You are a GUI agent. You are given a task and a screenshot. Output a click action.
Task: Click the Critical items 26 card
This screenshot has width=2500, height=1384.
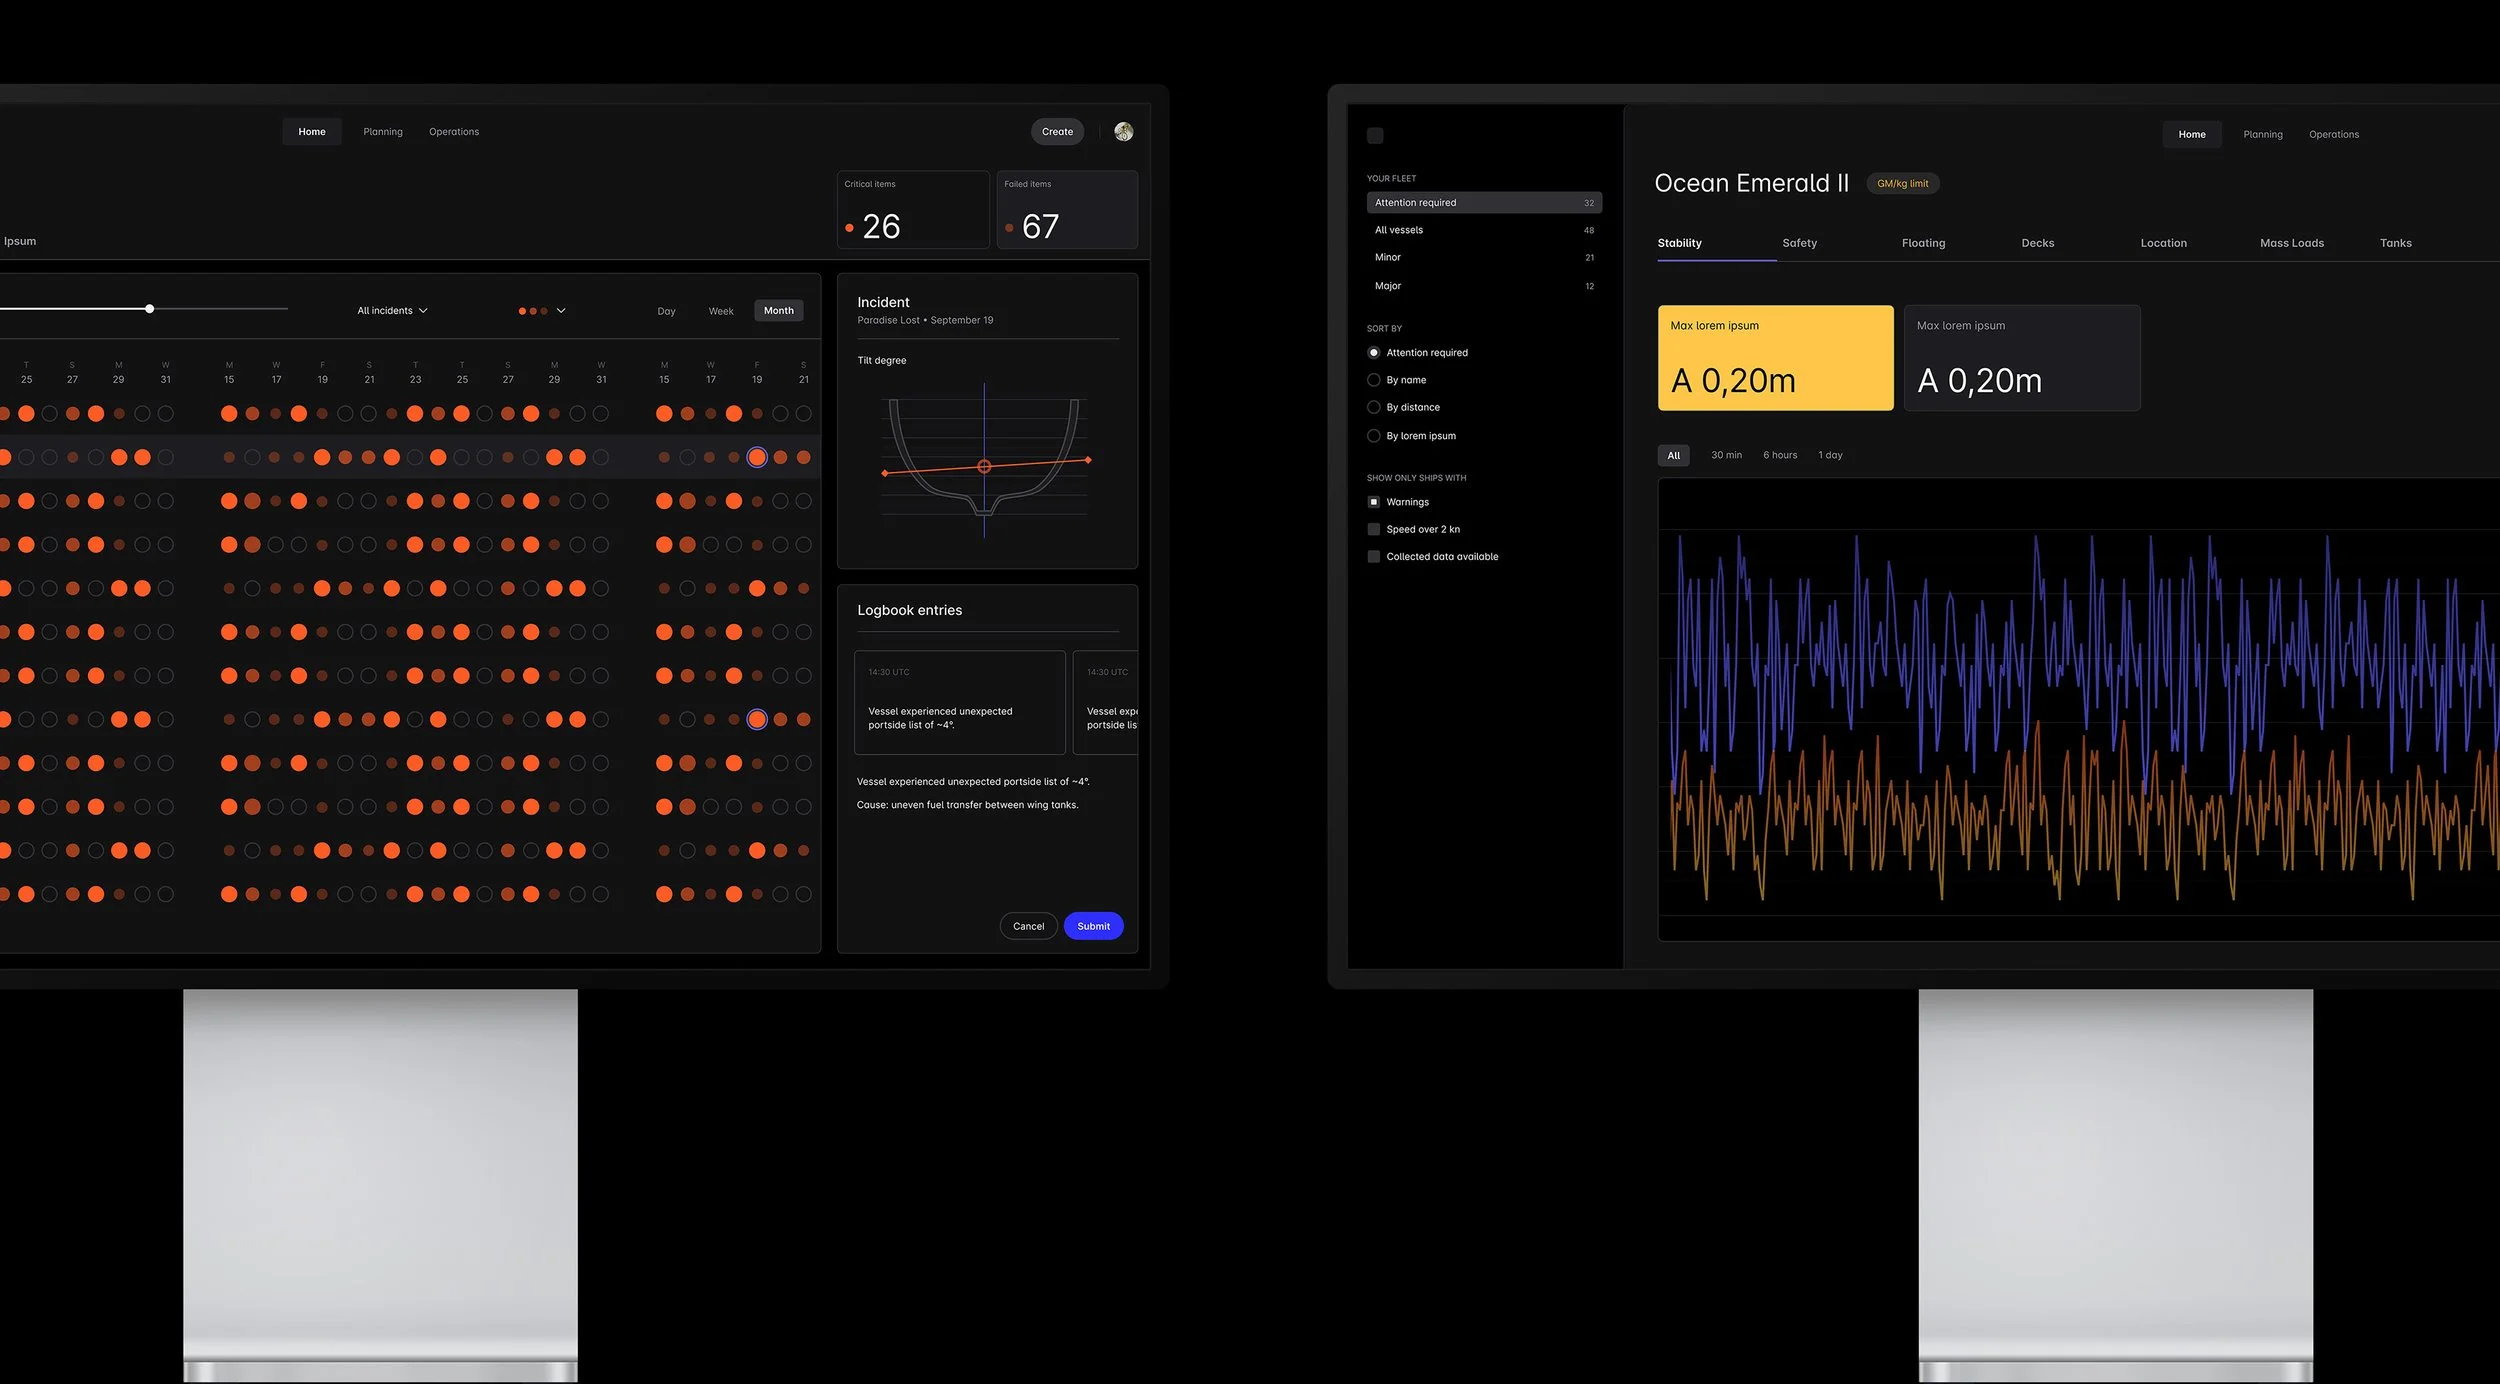912,210
